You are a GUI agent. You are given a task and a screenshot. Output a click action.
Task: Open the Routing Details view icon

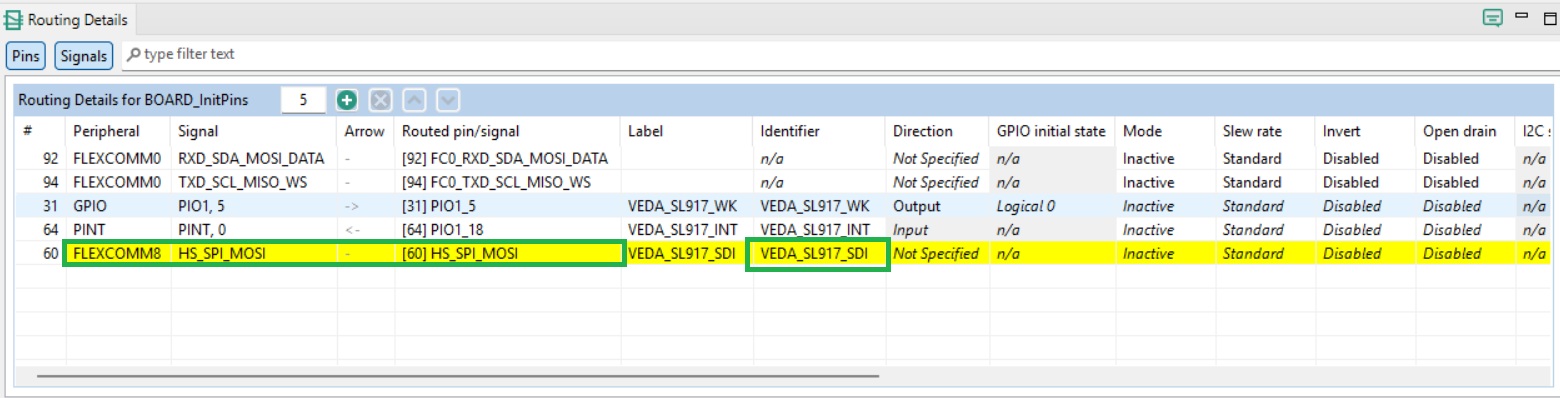(14, 20)
